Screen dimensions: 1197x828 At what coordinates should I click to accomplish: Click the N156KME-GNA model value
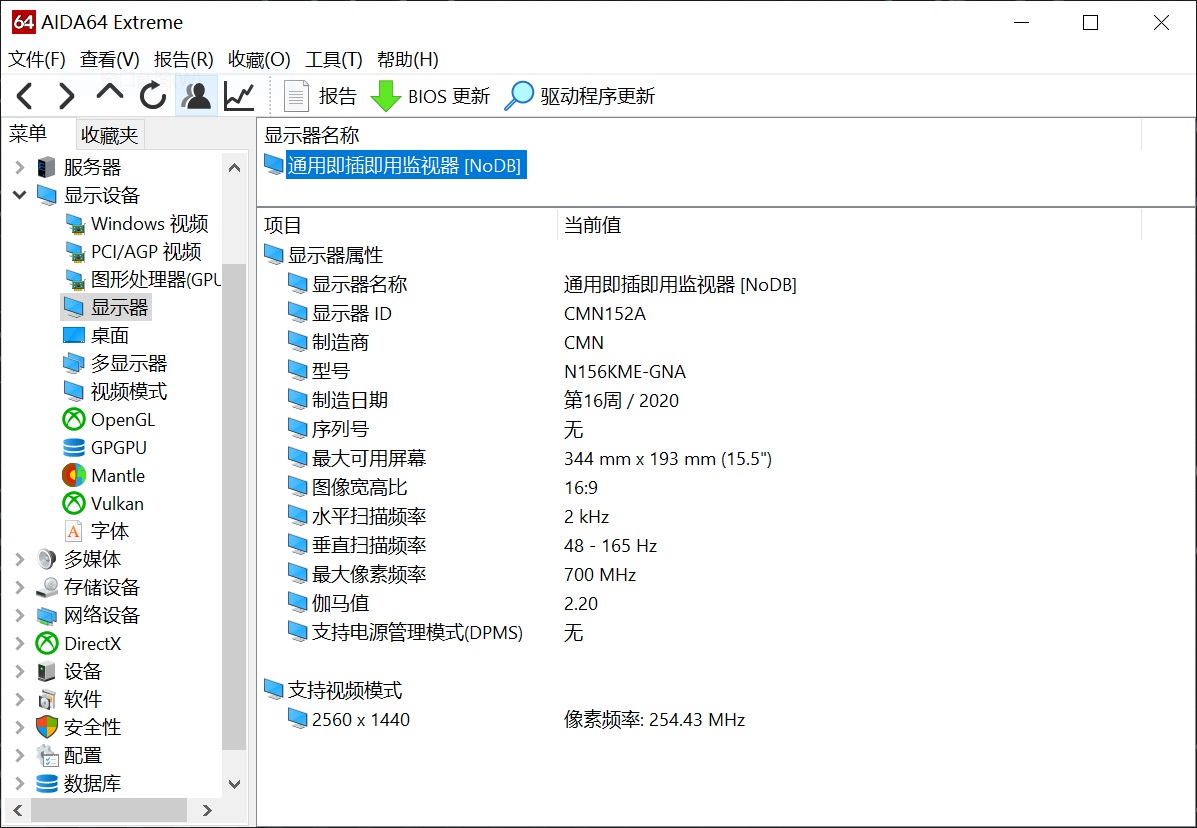tap(624, 372)
